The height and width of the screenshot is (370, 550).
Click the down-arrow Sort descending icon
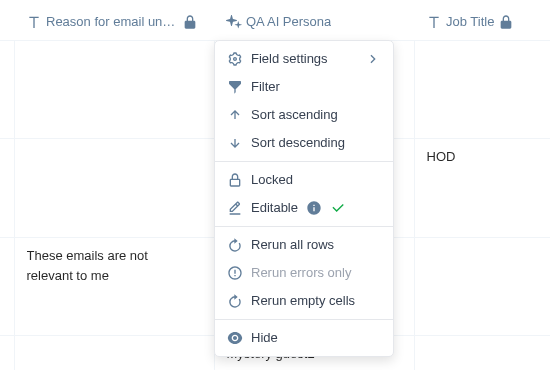(235, 143)
